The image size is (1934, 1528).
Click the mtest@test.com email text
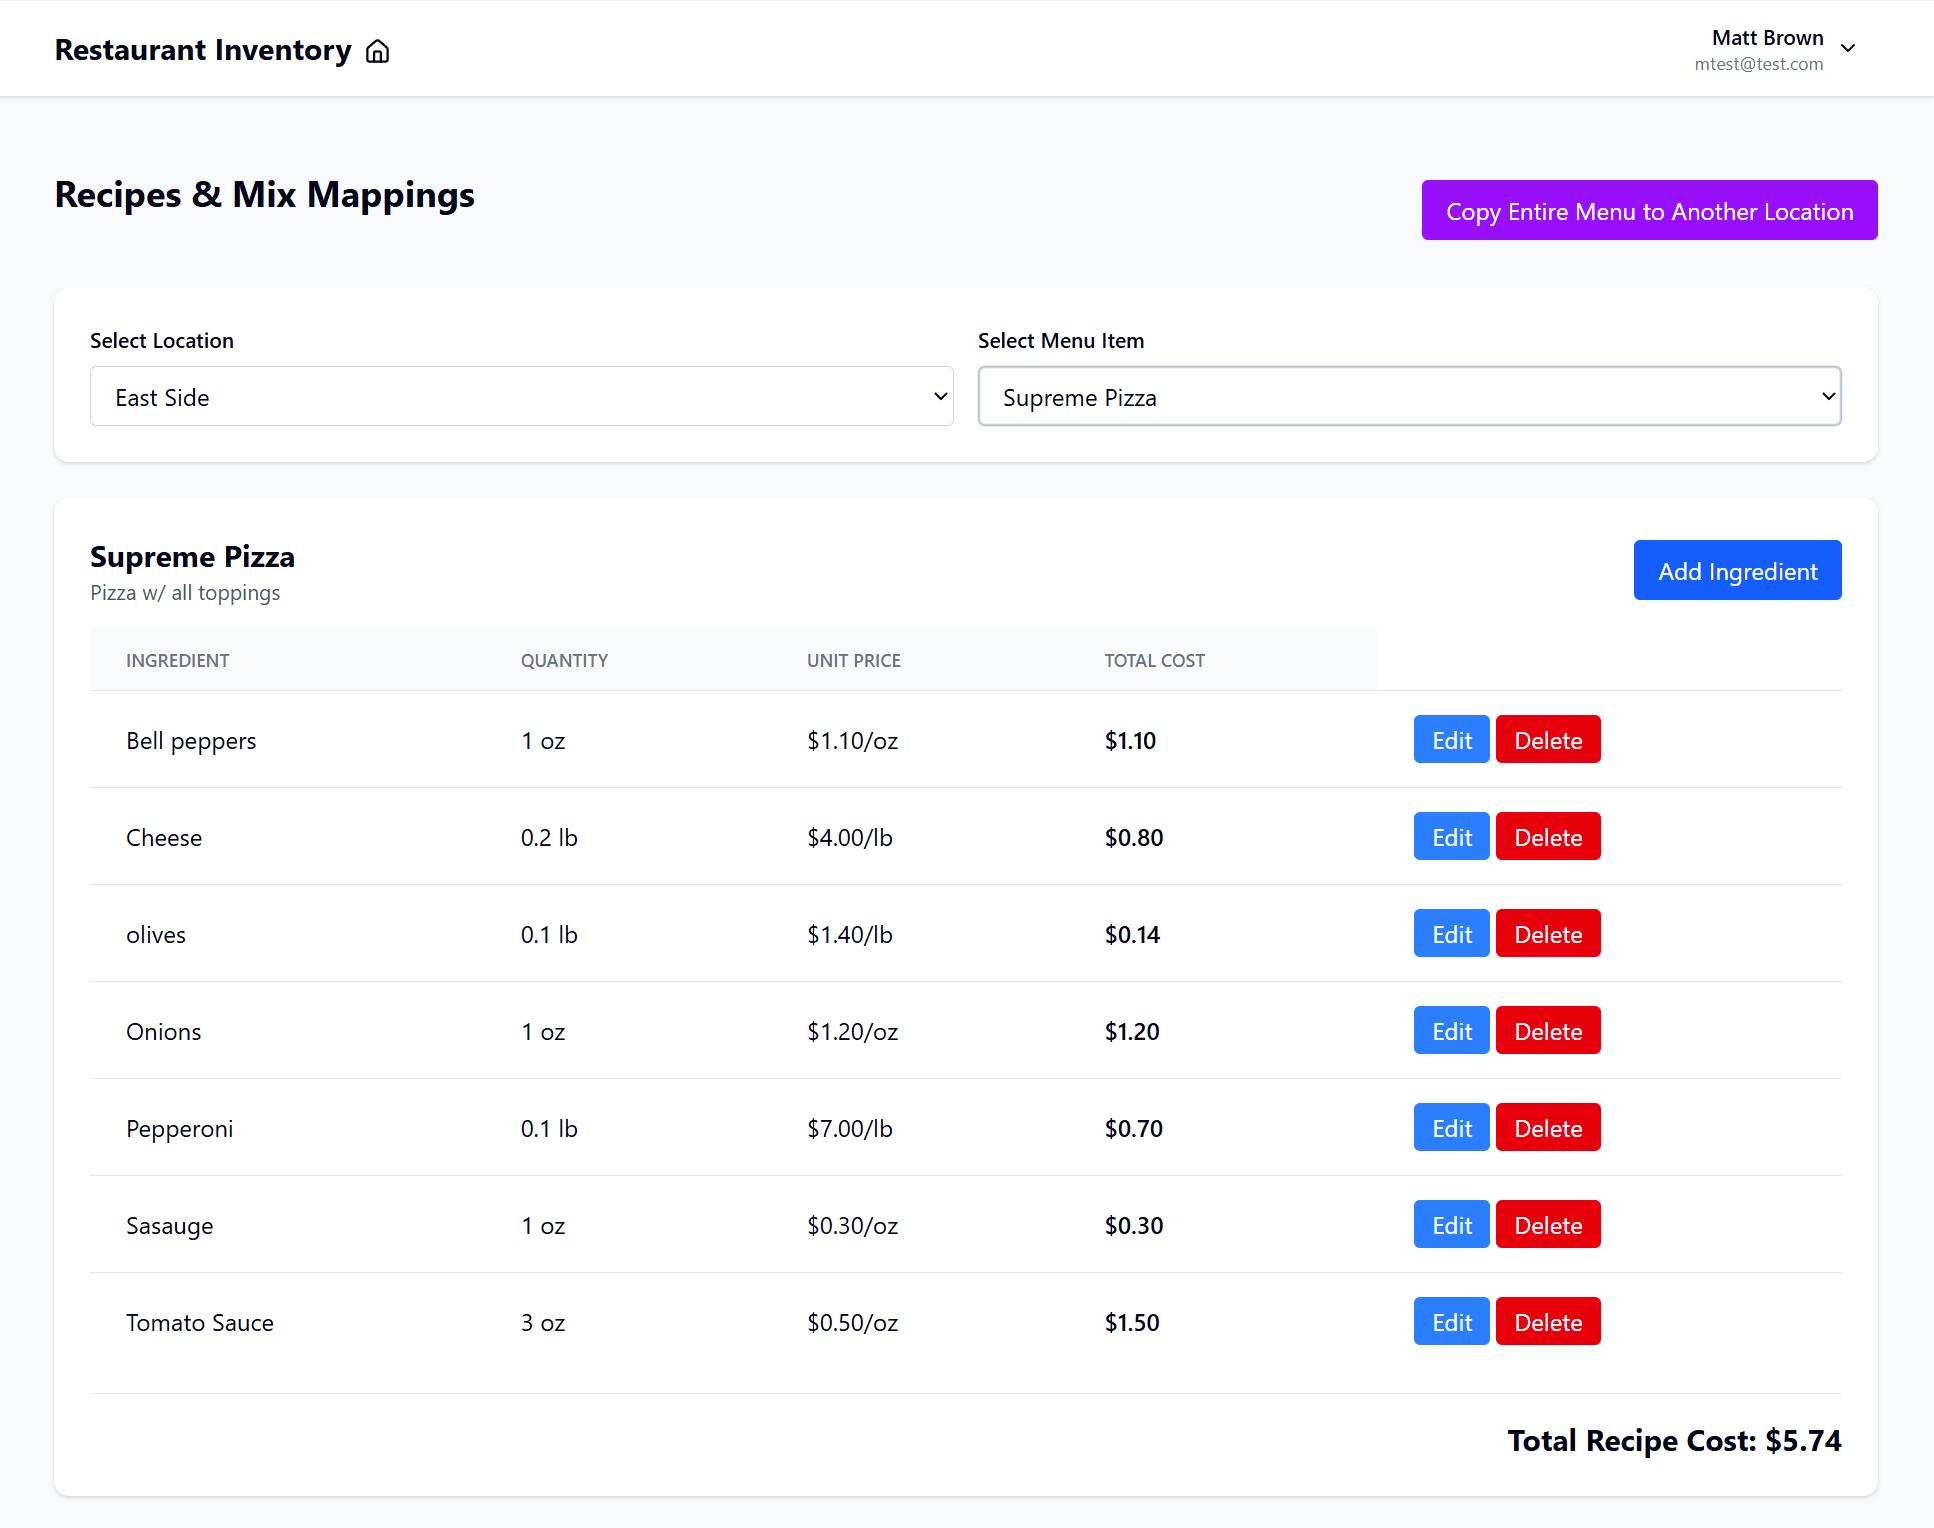(1758, 63)
